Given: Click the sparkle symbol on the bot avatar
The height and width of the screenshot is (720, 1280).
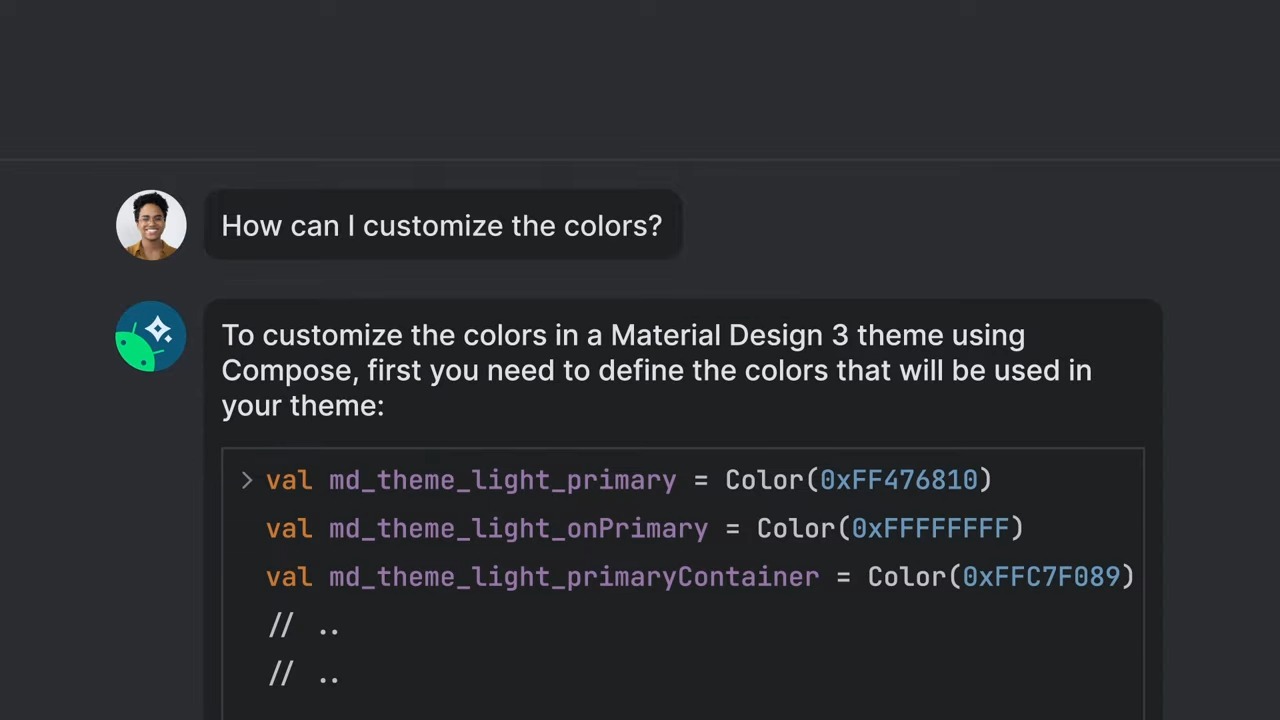Looking at the screenshot, I should click(x=160, y=328).
